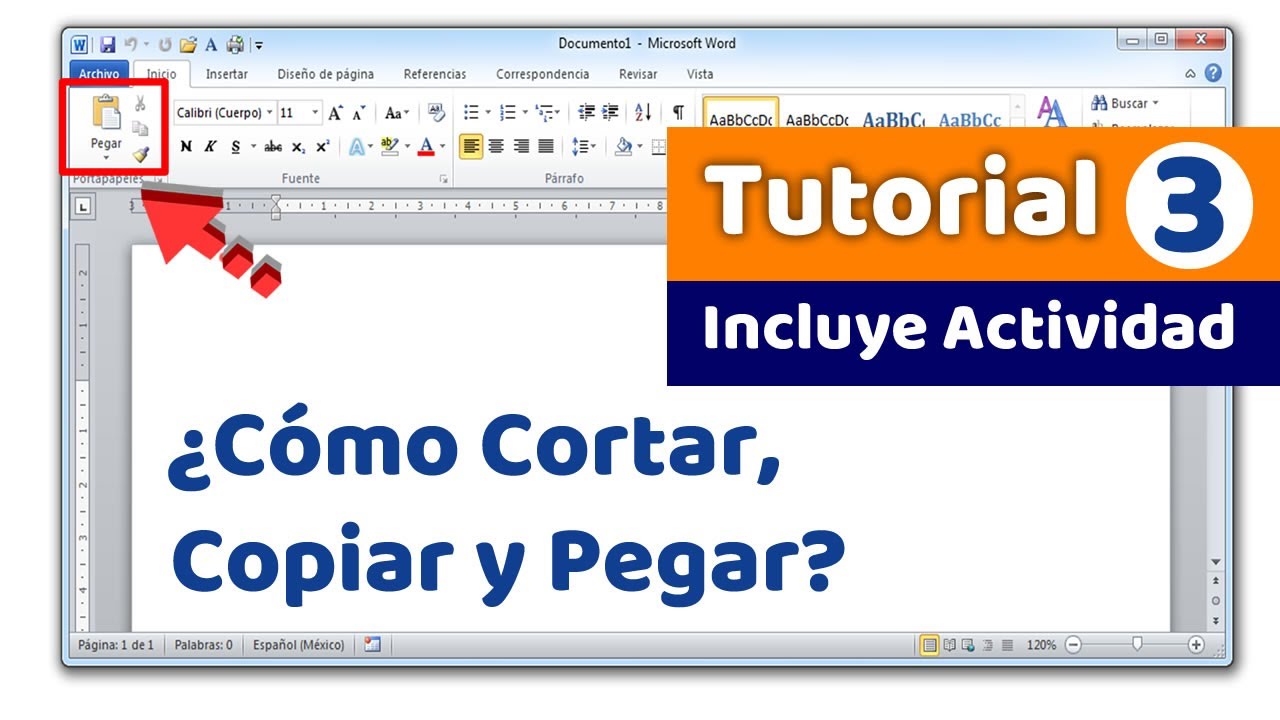Open the Pegar options arrow
This screenshot has height=720, width=1280.
click(x=106, y=157)
